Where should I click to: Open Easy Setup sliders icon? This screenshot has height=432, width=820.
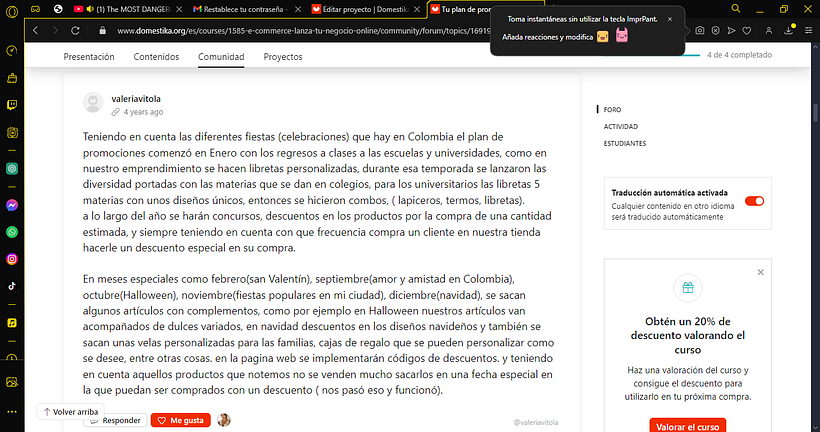tap(808, 31)
